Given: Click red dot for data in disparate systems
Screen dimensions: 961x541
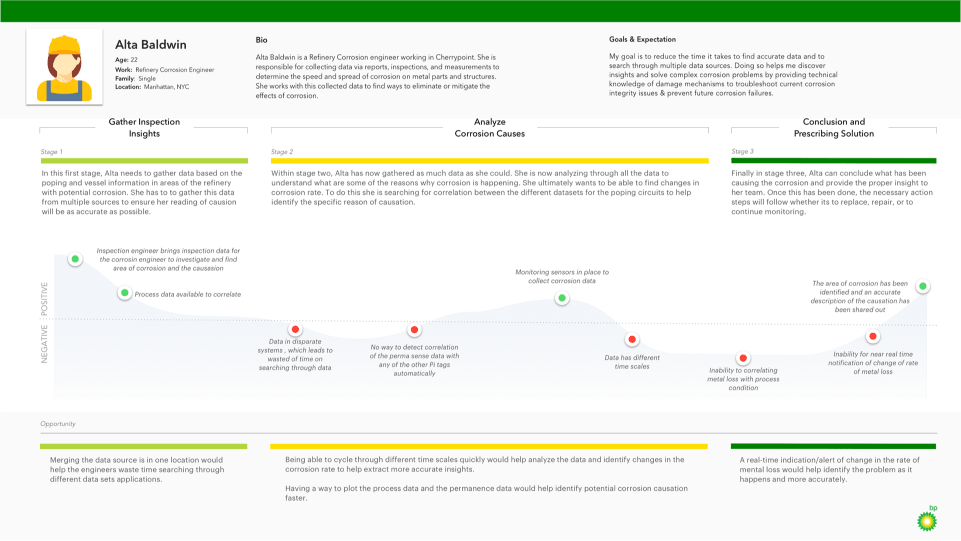Looking at the screenshot, I should tap(295, 330).
